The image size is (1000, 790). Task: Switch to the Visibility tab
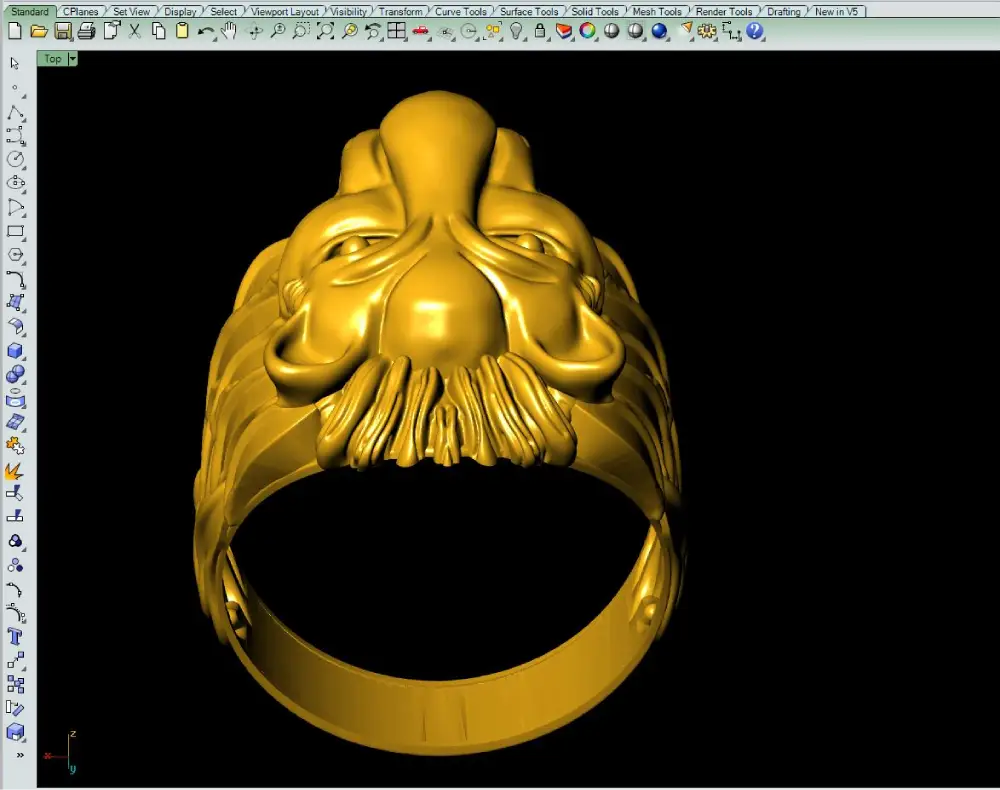349,11
